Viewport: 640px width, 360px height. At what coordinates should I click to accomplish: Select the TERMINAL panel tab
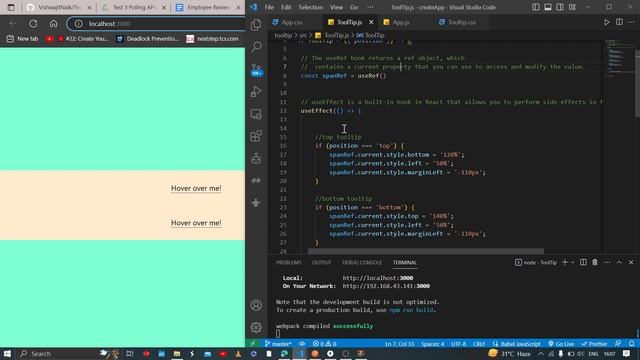pyautogui.click(x=404, y=262)
